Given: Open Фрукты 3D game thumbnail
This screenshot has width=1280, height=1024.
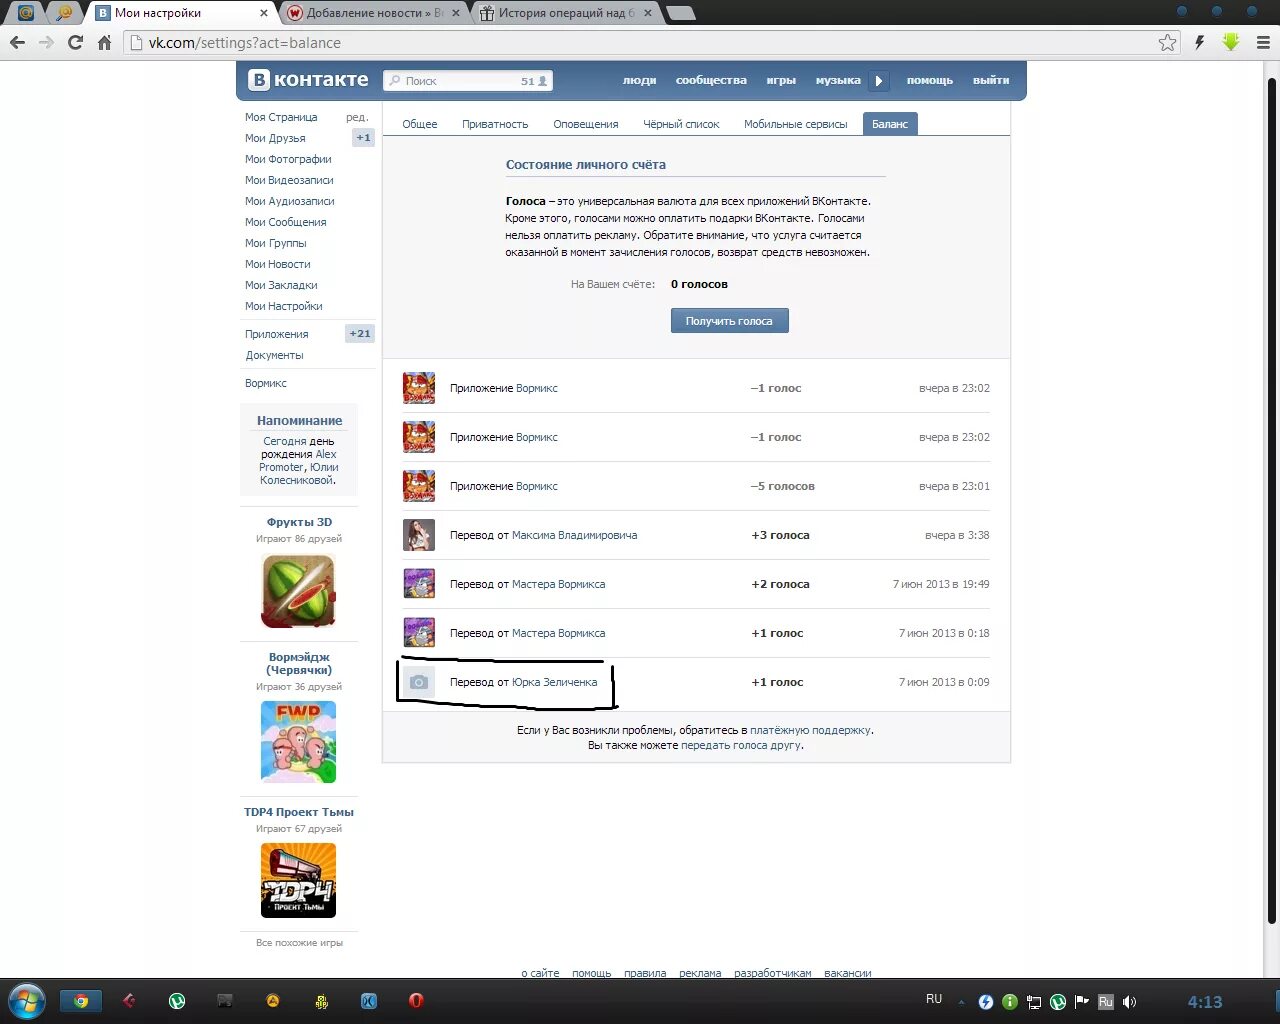Looking at the screenshot, I should tap(299, 592).
